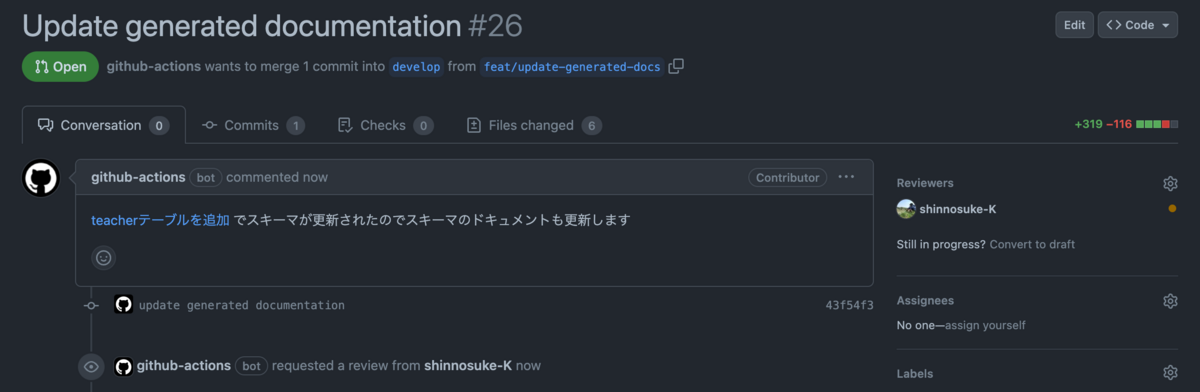Add emoji reaction with smiley icon

coord(103,258)
